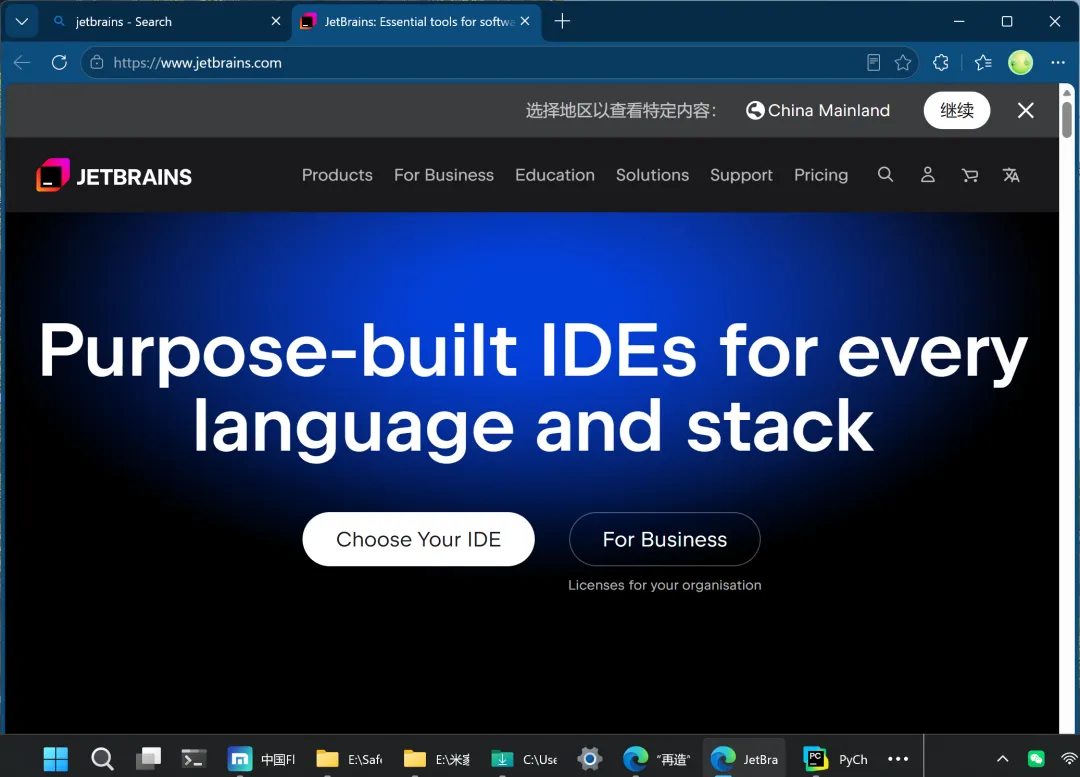Switch to the jetbrains - Search tab
This screenshot has width=1080, height=777.
pos(165,21)
